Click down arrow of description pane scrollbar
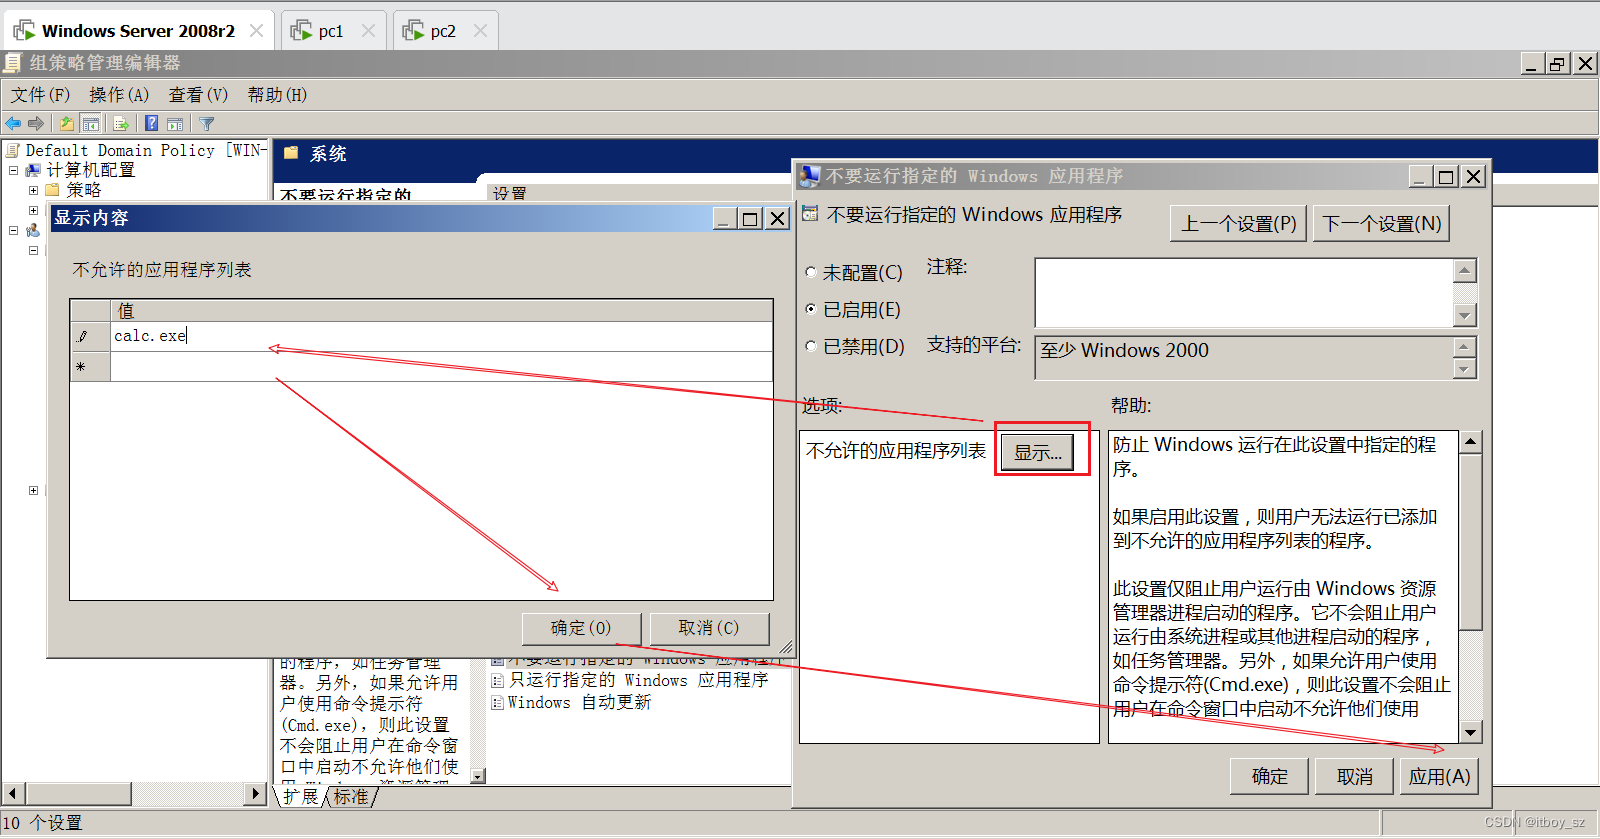Image resolution: width=1600 pixels, height=839 pixels. click(x=478, y=777)
